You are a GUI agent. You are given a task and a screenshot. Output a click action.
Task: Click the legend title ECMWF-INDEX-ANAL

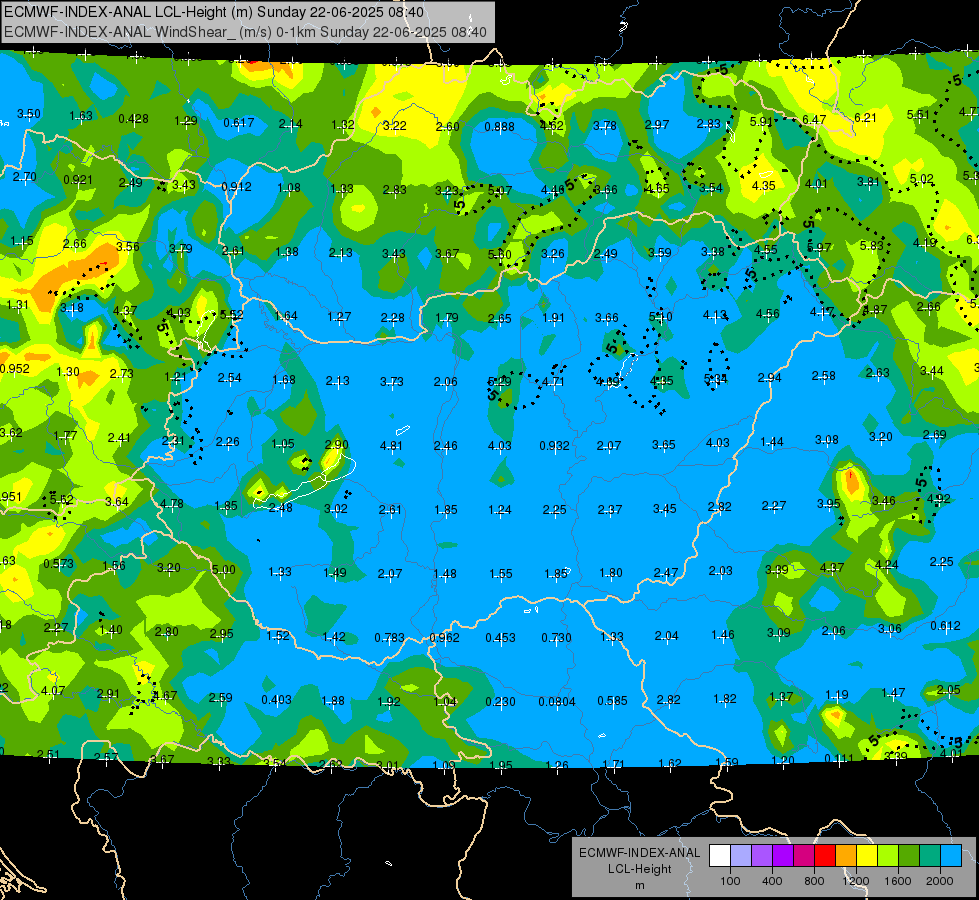640,853
